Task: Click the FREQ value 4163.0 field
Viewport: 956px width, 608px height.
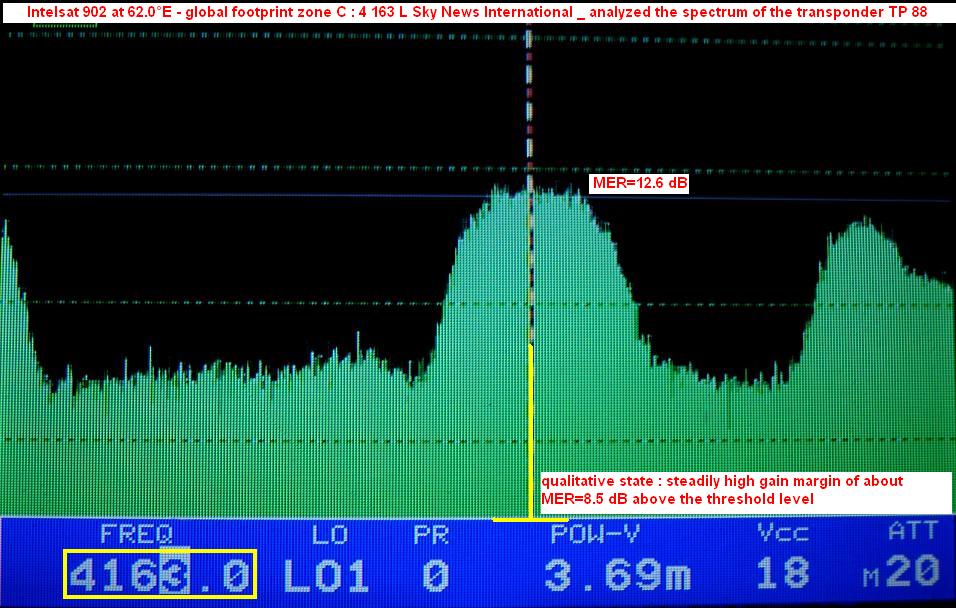Action: click(x=160, y=574)
